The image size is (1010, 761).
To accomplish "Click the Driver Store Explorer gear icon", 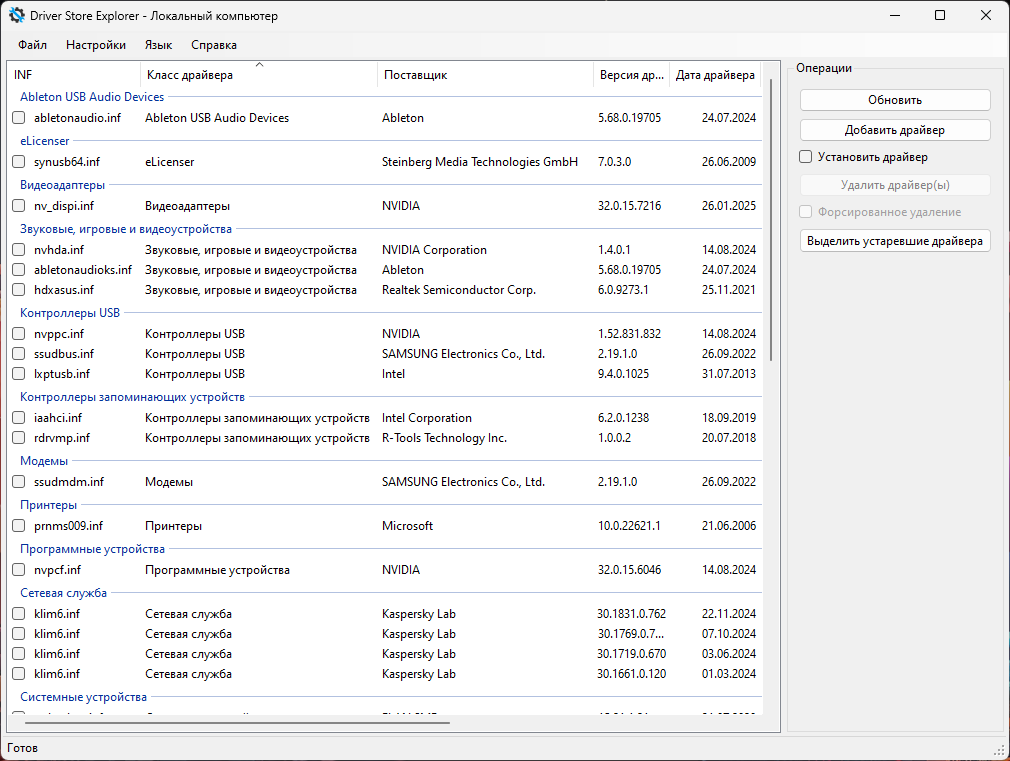I will coord(16,15).
